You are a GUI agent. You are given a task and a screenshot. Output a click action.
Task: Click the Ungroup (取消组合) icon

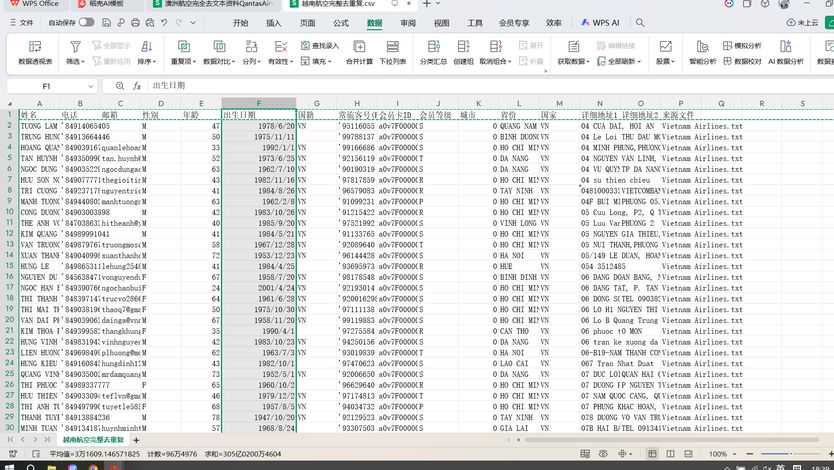tap(496, 46)
